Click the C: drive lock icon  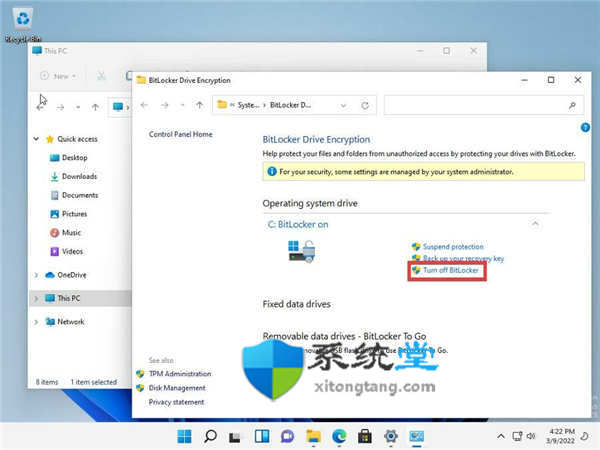point(302,251)
